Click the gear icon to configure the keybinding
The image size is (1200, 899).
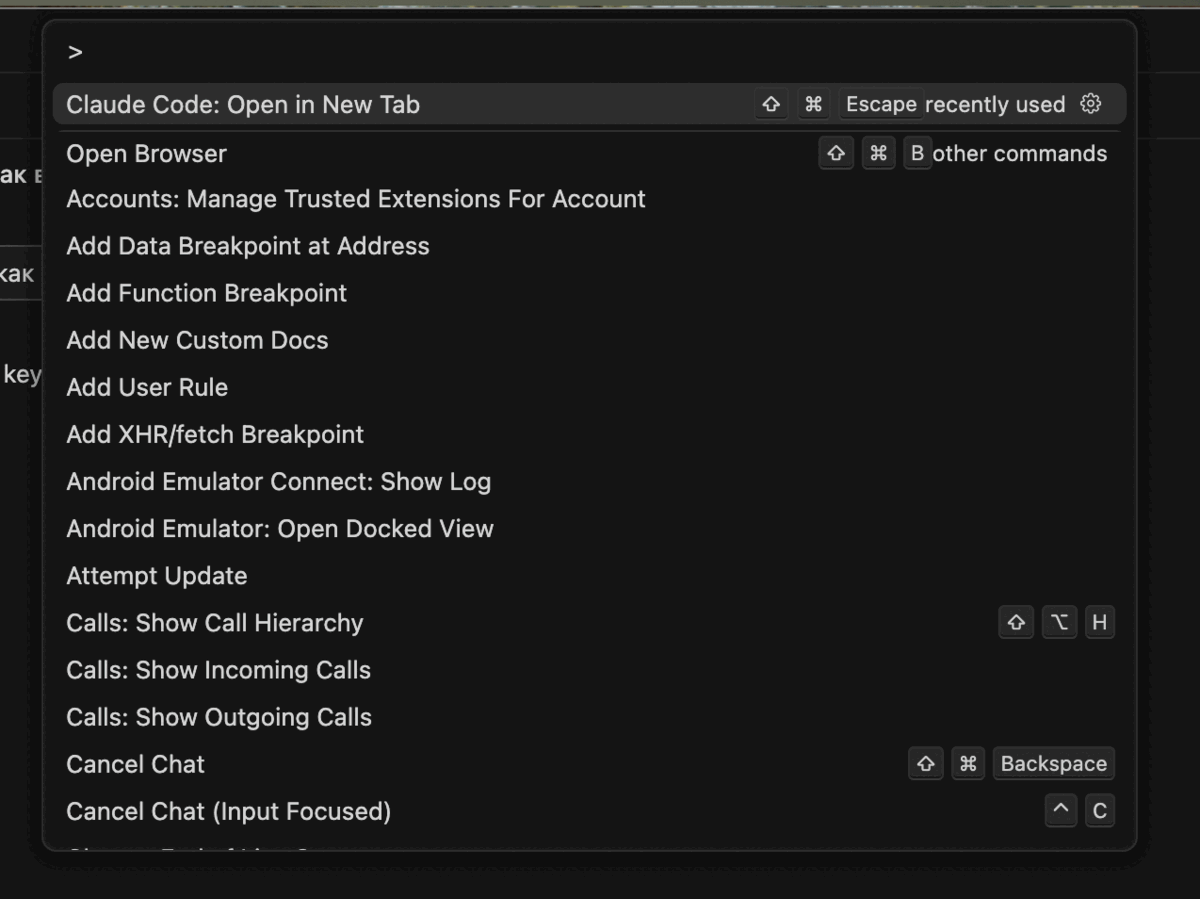pyautogui.click(x=1091, y=104)
